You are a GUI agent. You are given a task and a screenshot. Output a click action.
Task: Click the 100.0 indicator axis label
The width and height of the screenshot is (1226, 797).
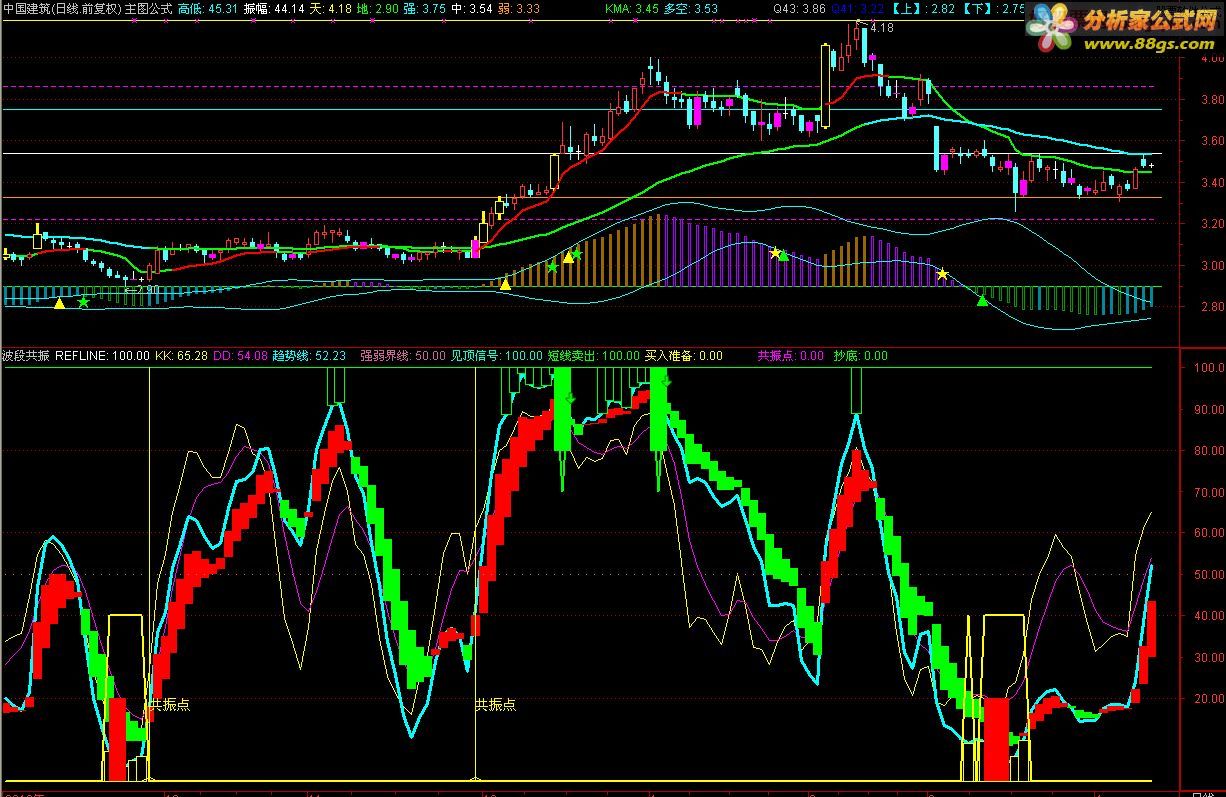tap(1209, 368)
